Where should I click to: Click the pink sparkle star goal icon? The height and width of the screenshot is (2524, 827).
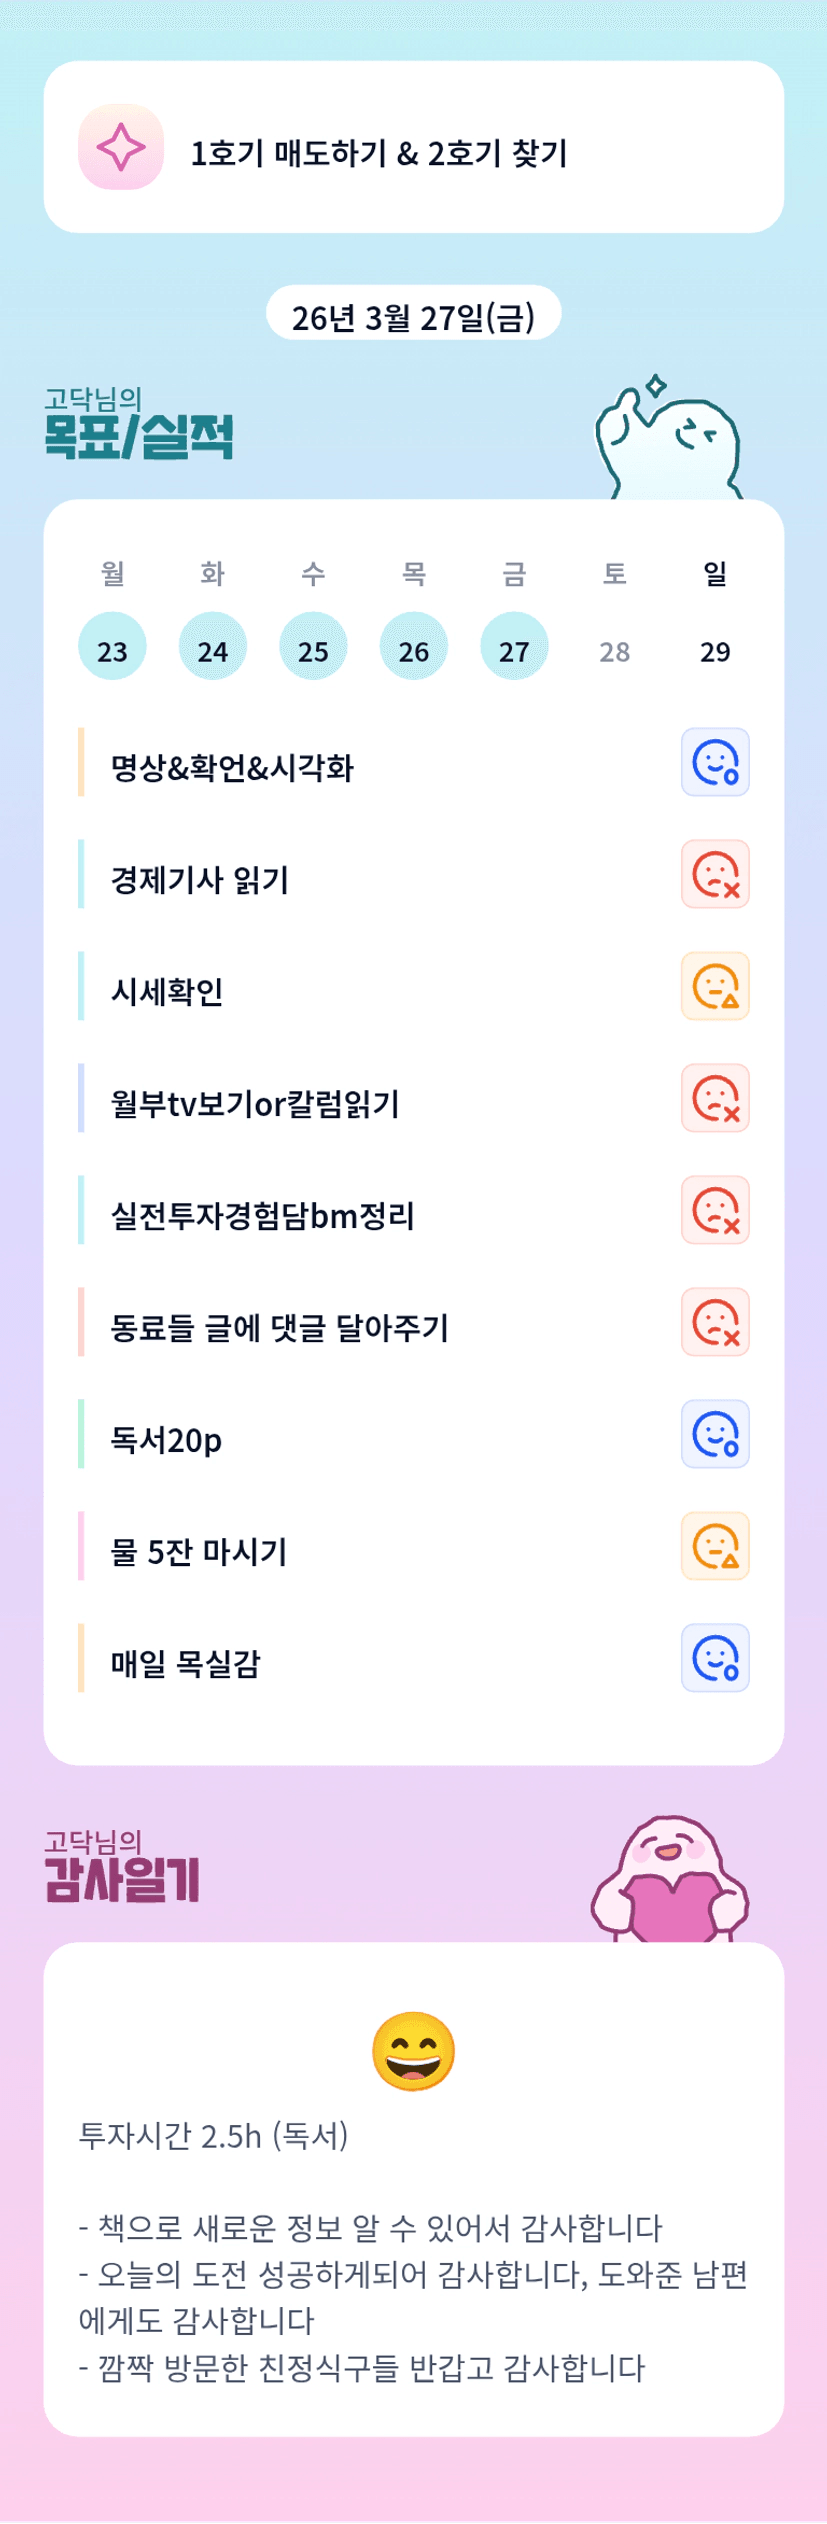click(x=121, y=147)
